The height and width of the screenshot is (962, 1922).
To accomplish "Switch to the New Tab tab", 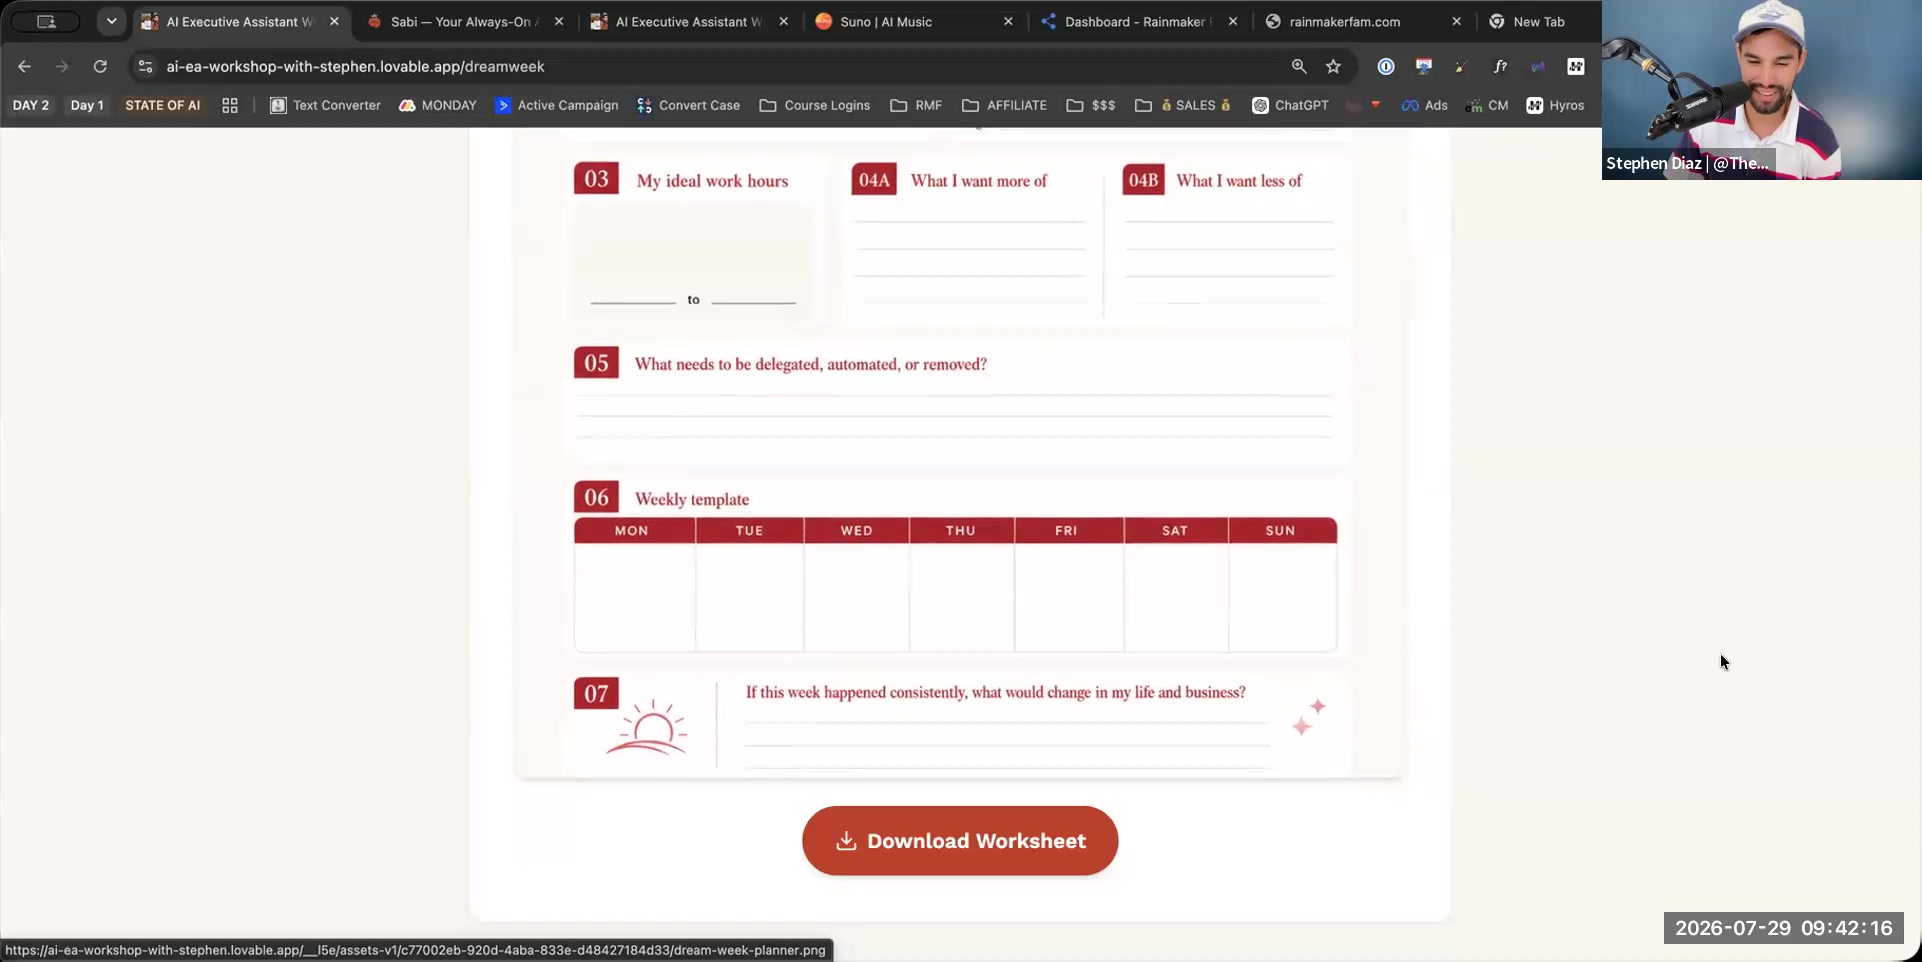I will click(1538, 21).
